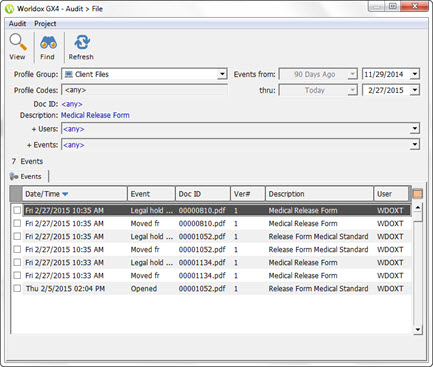This screenshot has width=433, height=367.
Task: Check the Moved fr 00001134.pdf row
Action: [17, 275]
